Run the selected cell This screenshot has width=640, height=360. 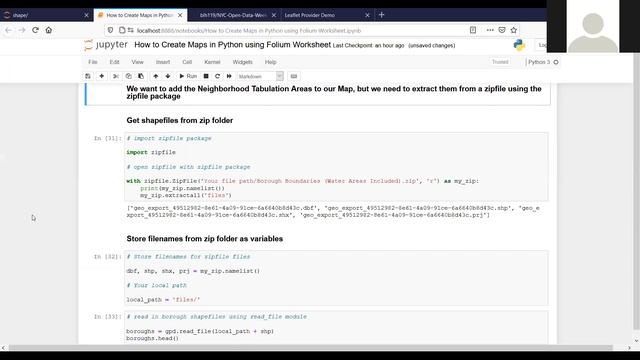click(x=188, y=76)
